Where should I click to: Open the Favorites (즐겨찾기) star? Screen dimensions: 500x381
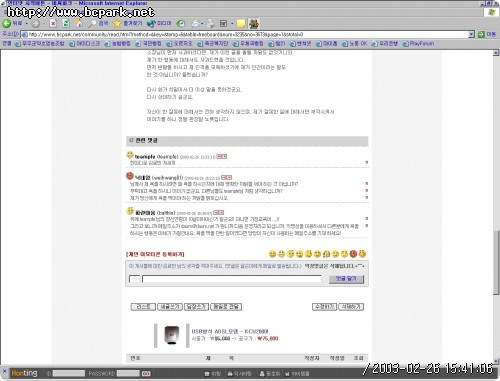[127, 23]
